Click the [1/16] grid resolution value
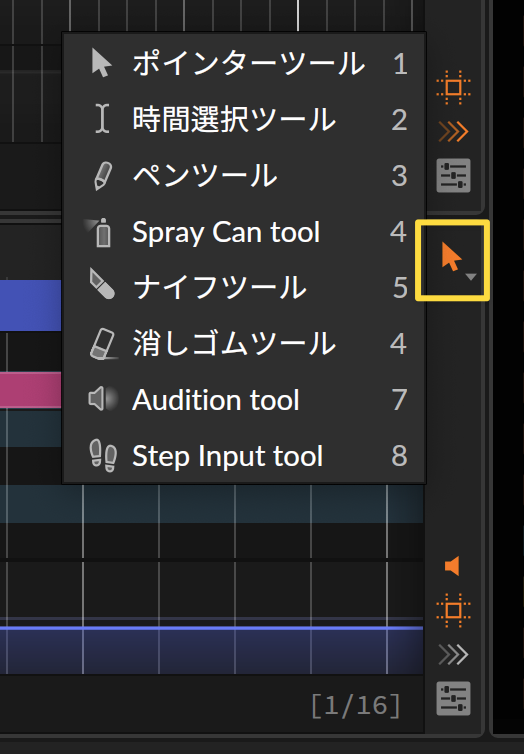This screenshot has height=754, width=524. pyautogui.click(x=356, y=705)
